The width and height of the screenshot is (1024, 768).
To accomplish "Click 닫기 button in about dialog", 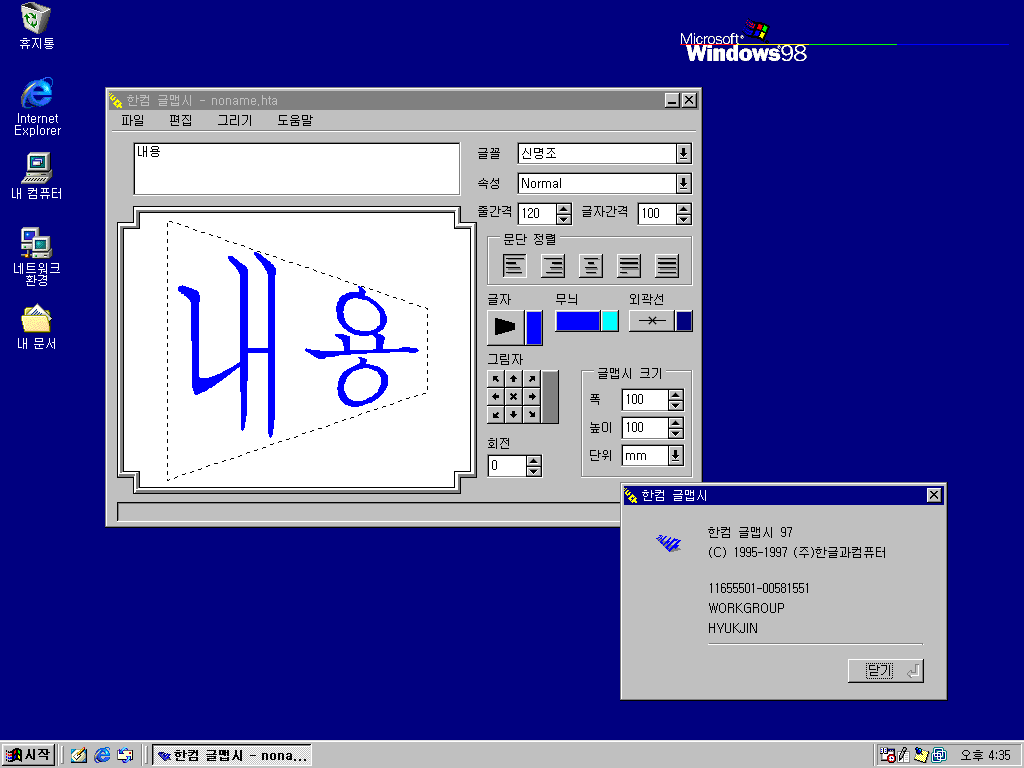I will click(x=886, y=671).
